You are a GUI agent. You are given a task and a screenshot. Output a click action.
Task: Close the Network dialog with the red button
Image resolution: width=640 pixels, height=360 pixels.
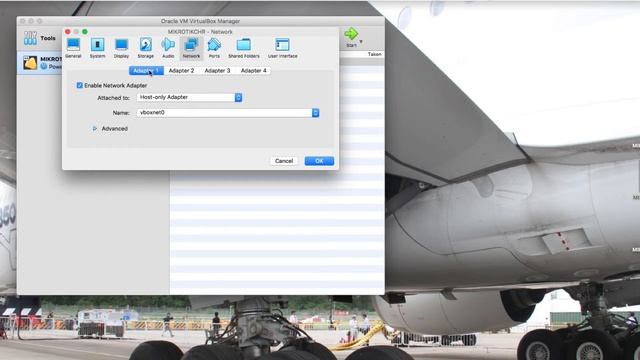68,32
